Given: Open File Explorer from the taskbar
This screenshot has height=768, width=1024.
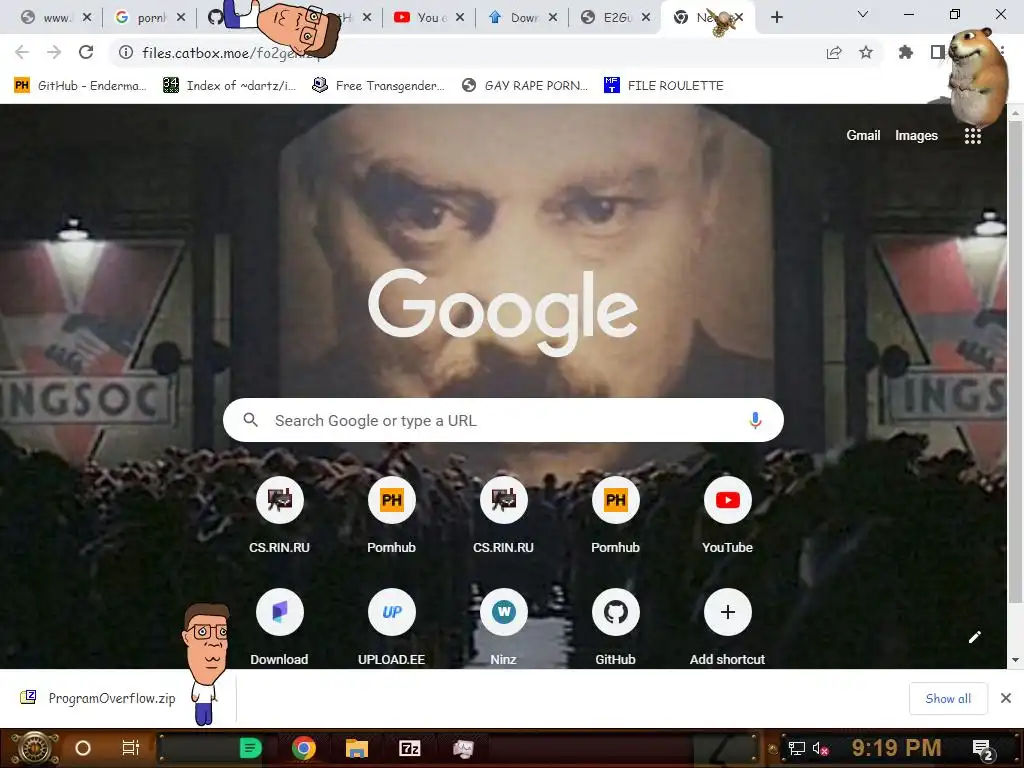Looking at the screenshot, I should click(357, 748).
